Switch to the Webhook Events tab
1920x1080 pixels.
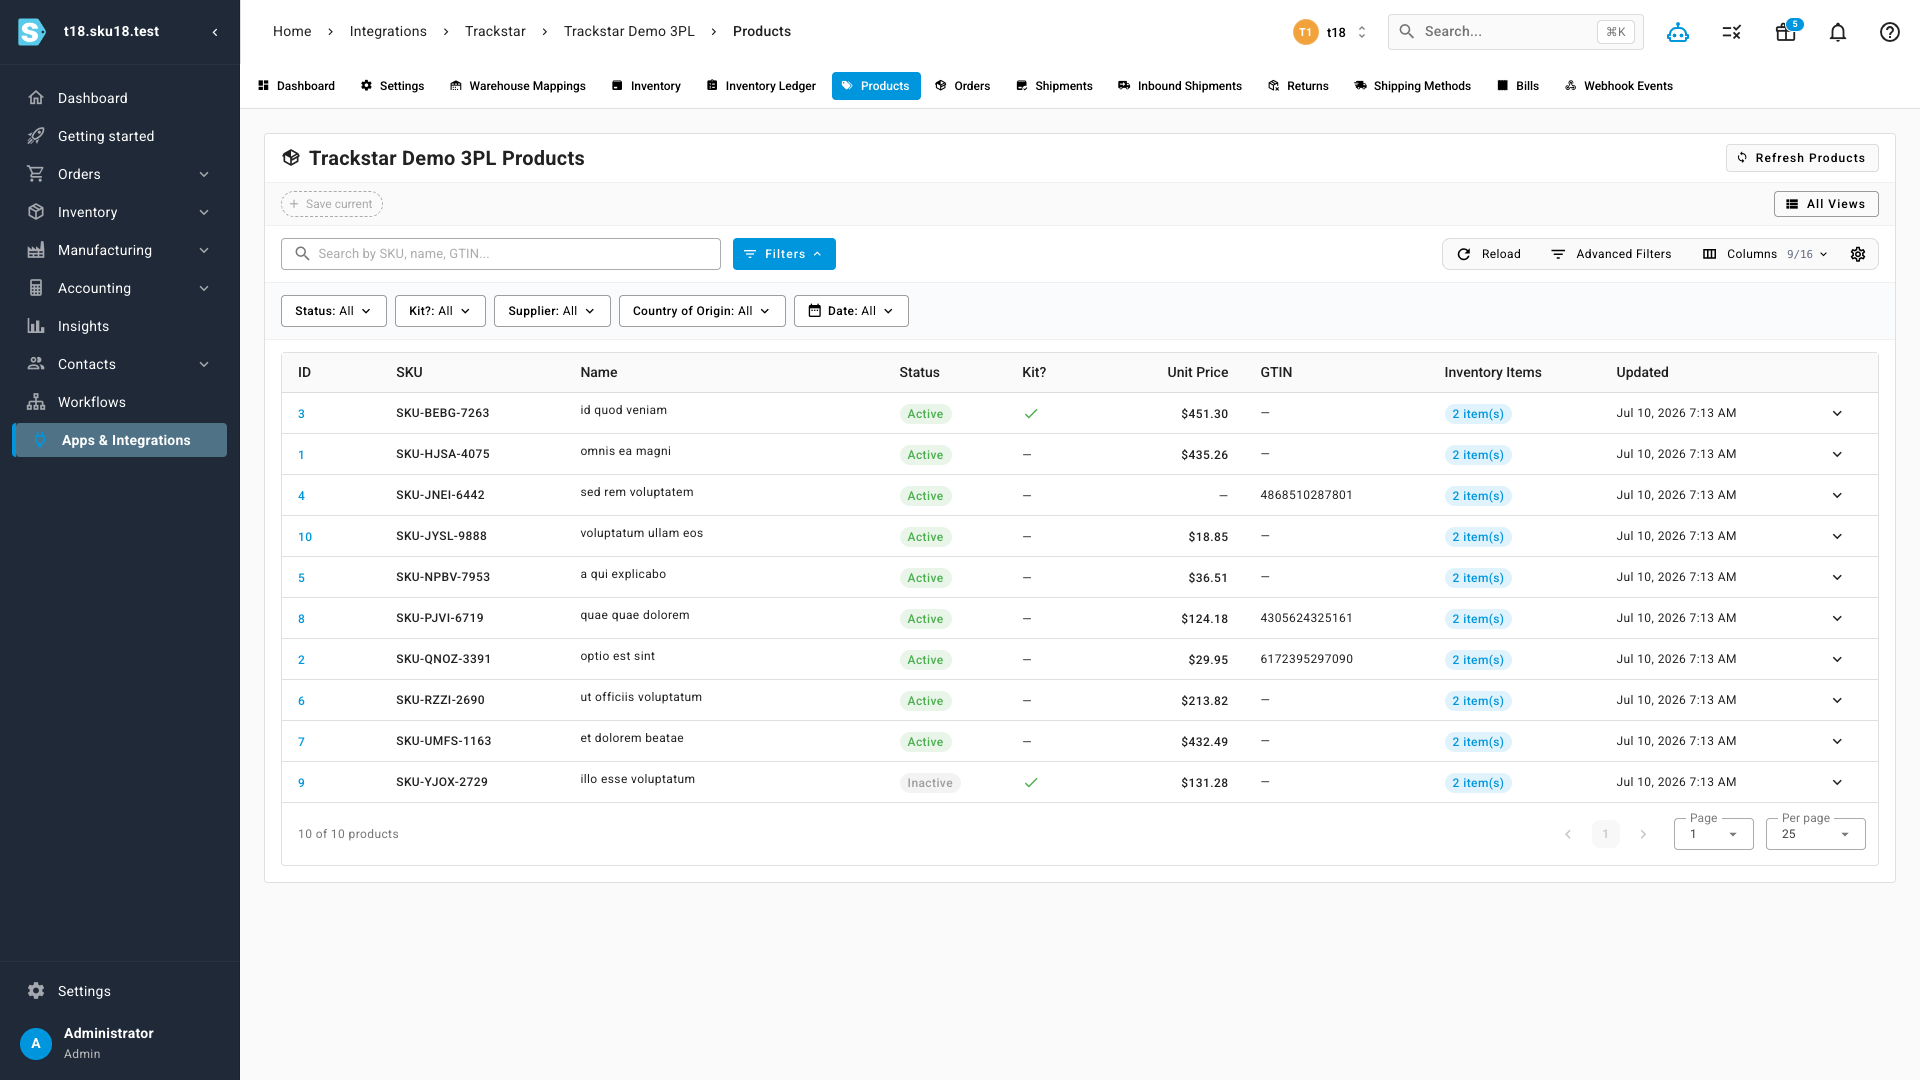pyautogui.click(x=1619, y=86)
